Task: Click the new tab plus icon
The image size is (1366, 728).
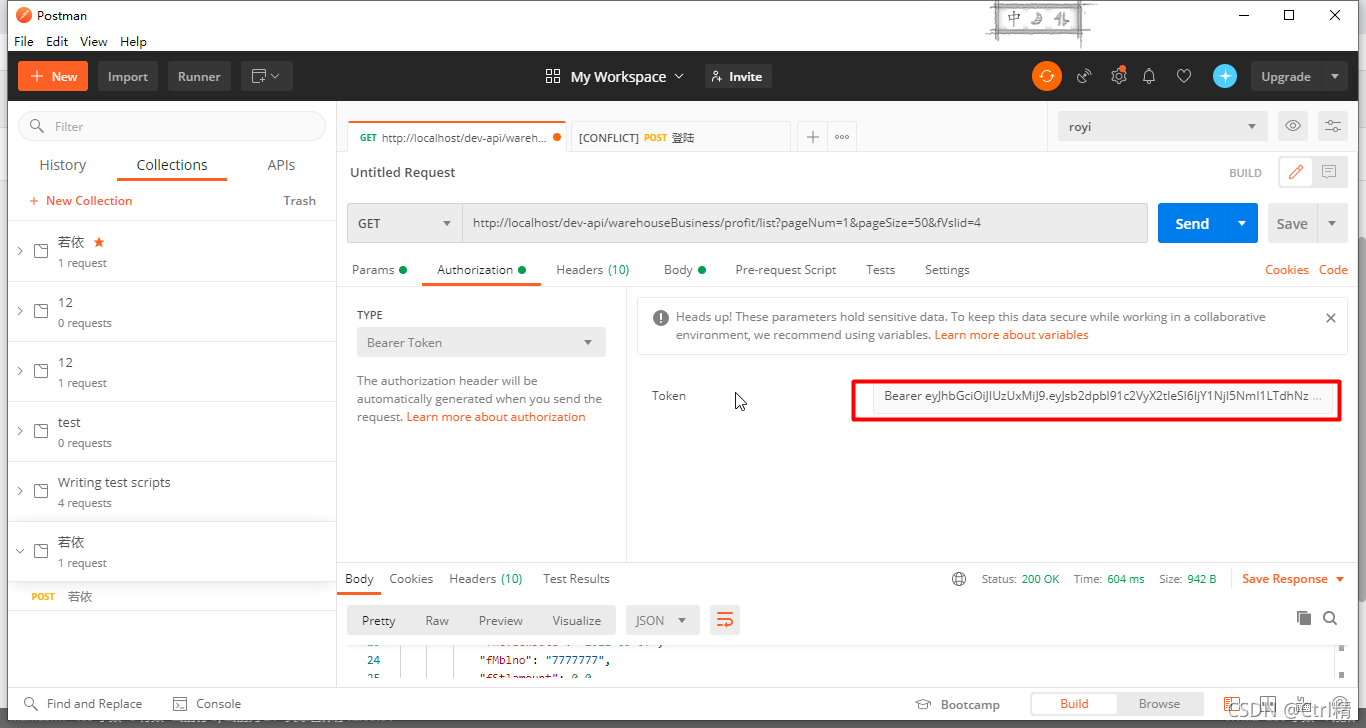Action: click(x=813, y=137)
